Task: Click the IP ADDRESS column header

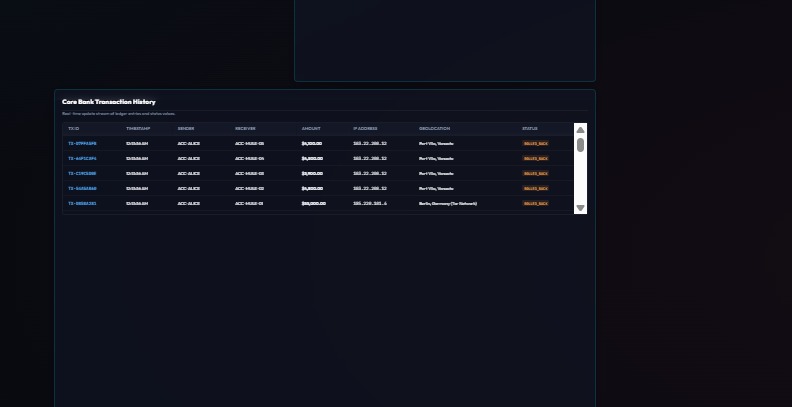Action: point(365,129)
